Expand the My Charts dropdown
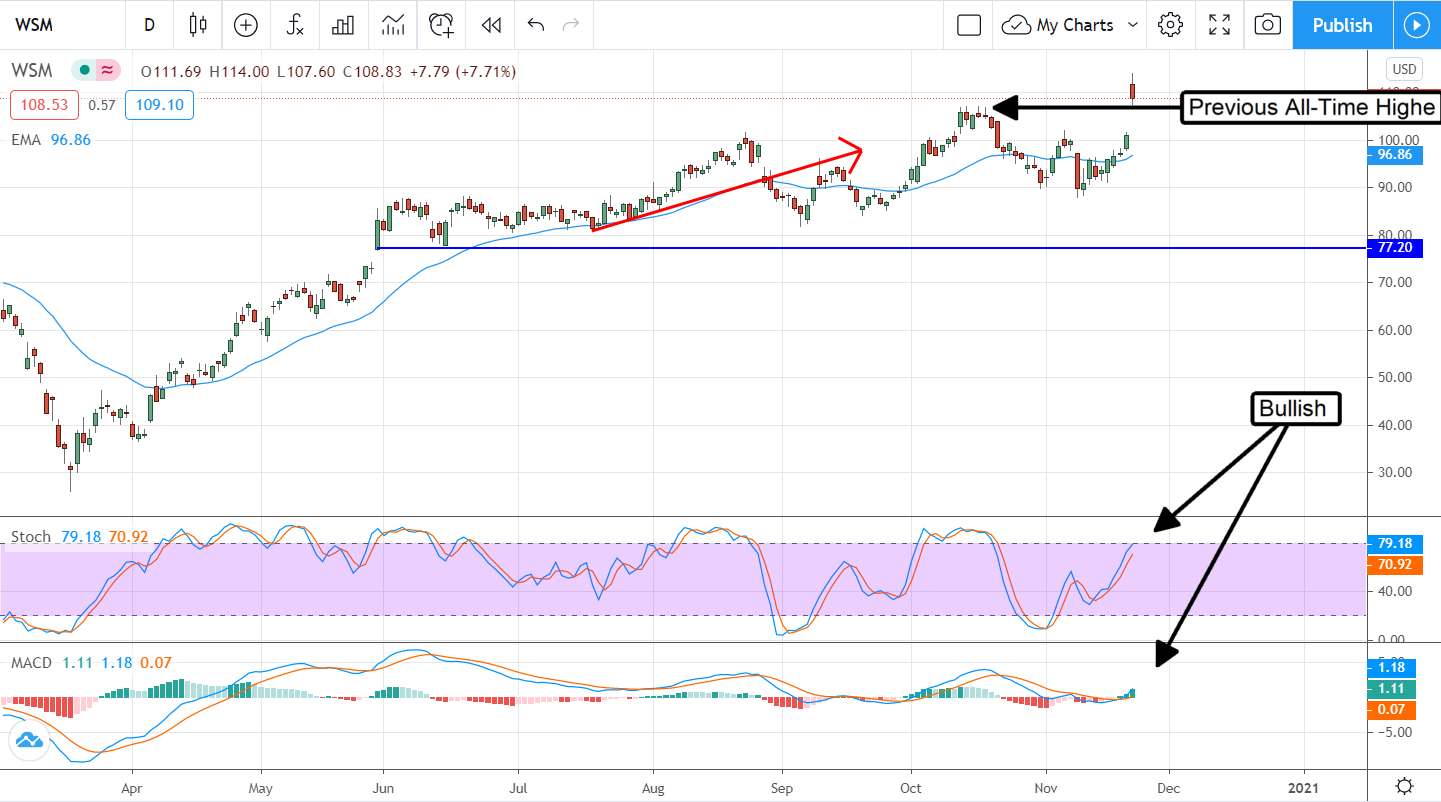Viewport: 1441px width, 802px height. (x=1071, y=25)
